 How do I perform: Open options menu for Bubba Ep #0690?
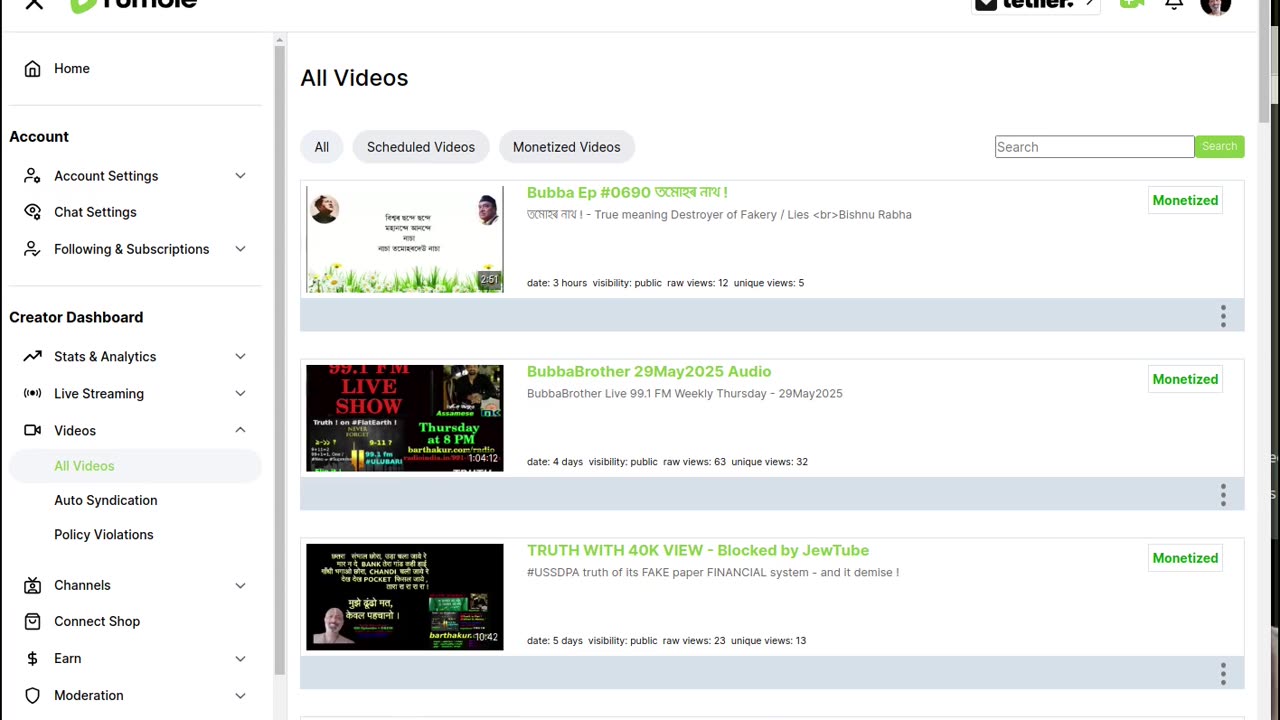[1223, 316]
